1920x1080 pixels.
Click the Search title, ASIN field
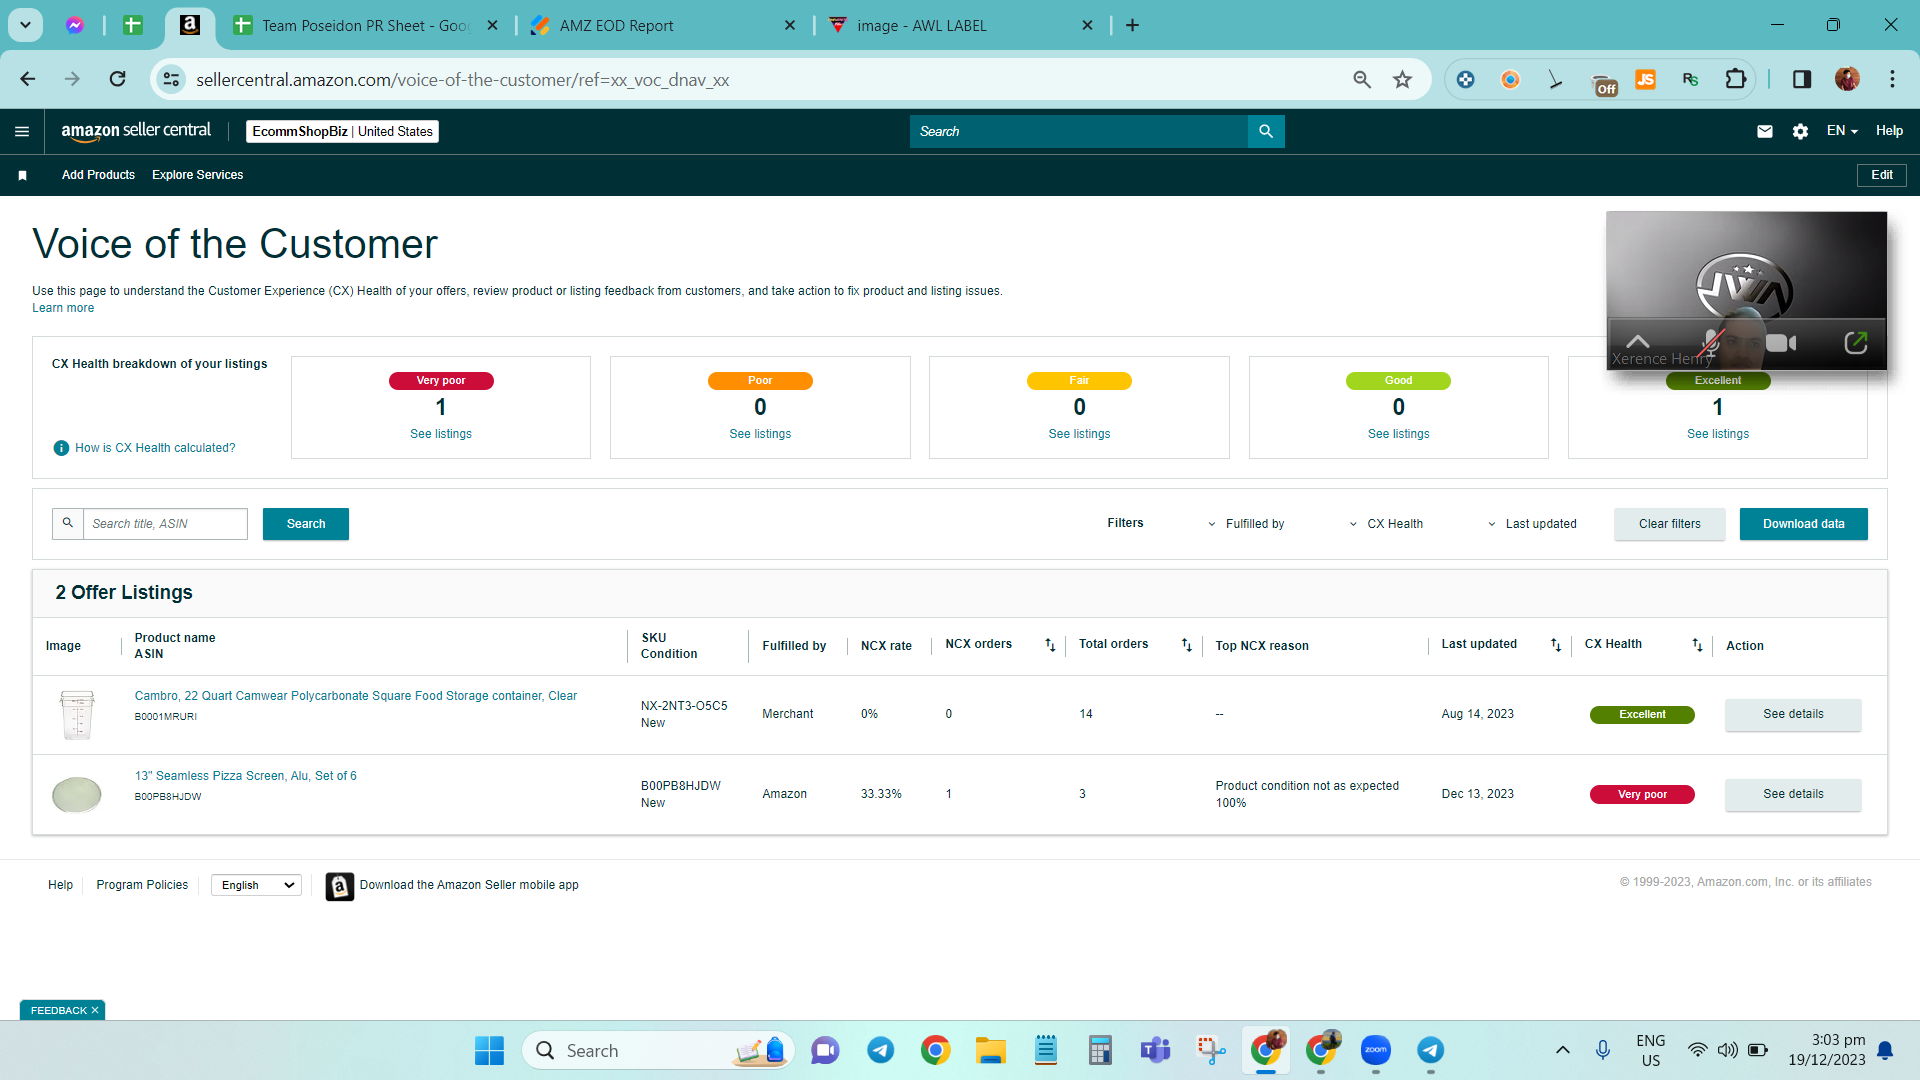point(165,524)
